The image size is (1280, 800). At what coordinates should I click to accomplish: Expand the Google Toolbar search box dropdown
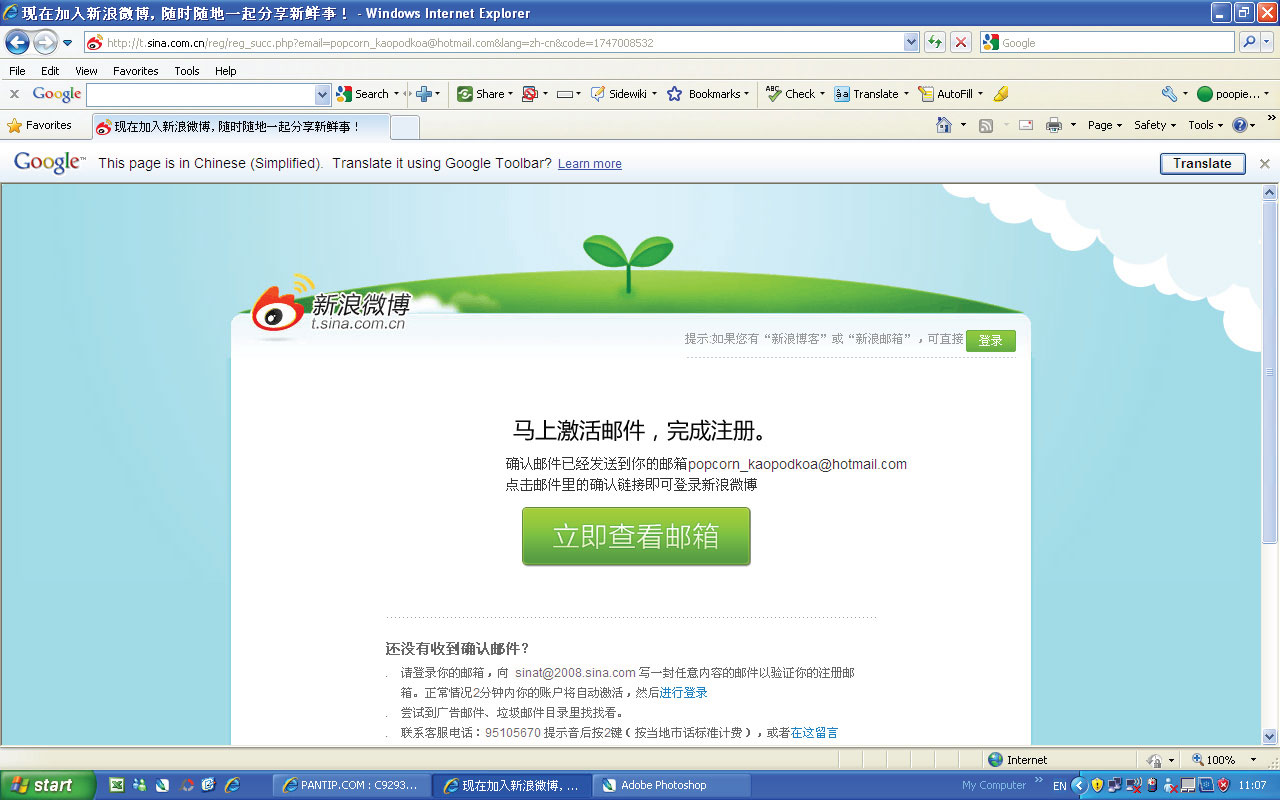point(322,94)
